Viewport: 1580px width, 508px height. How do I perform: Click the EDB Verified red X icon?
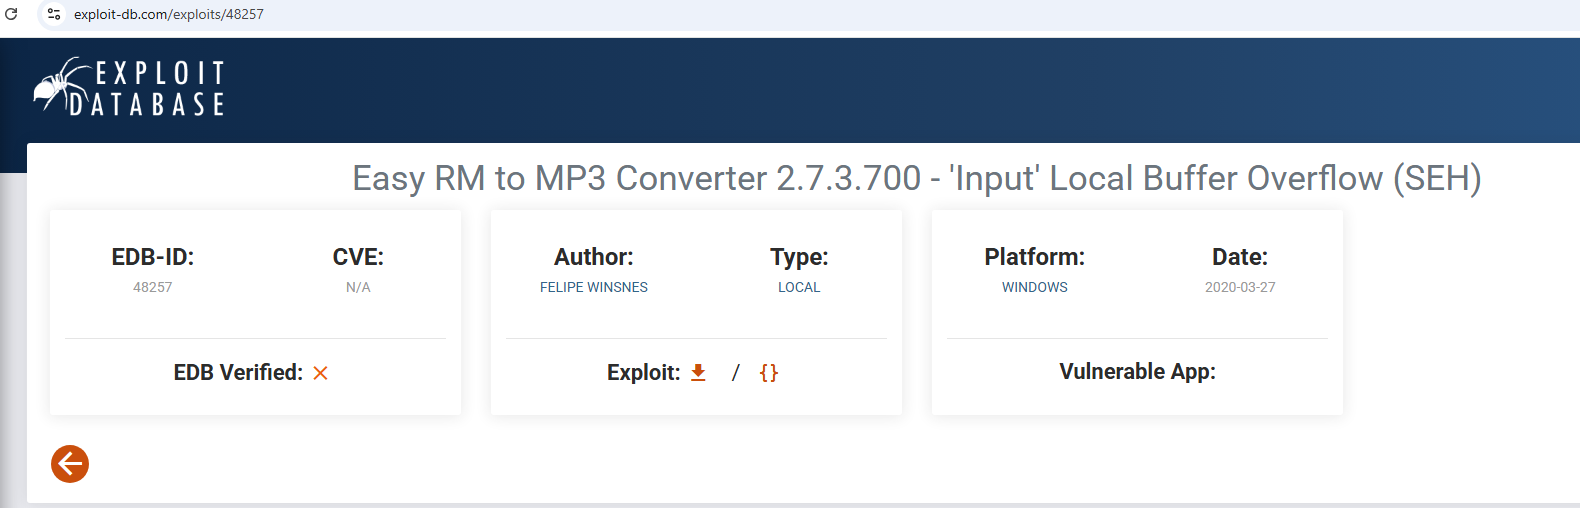click(320, 373)
